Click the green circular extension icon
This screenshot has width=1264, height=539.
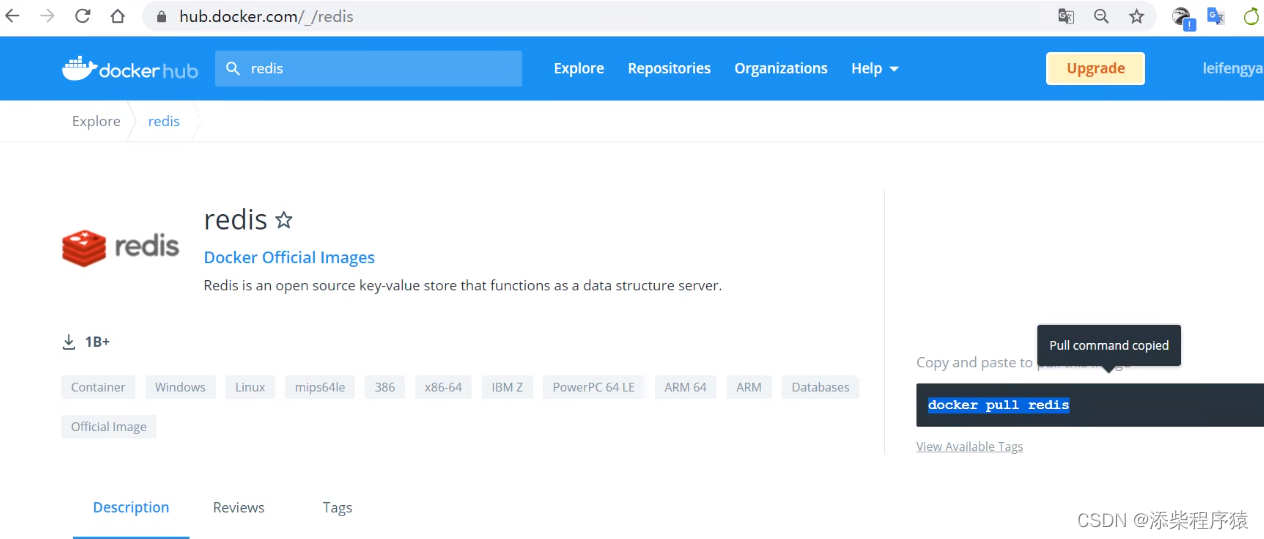click(x=1251, y=16)
